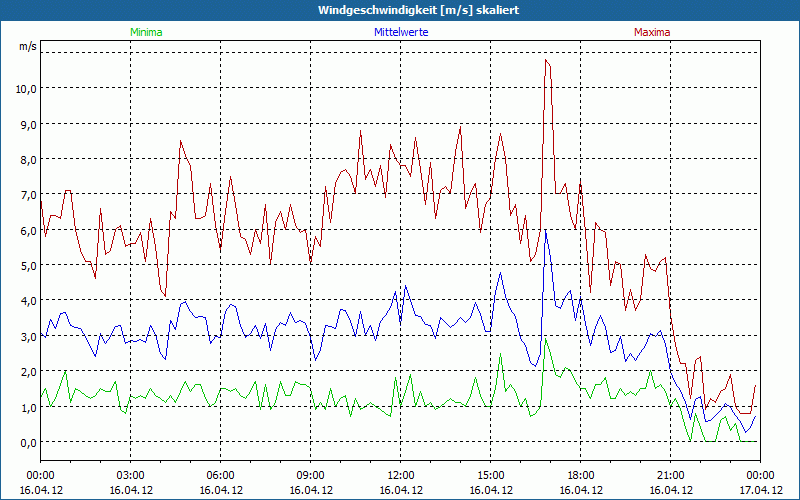Select the green Minima legend label

[146, 32]
